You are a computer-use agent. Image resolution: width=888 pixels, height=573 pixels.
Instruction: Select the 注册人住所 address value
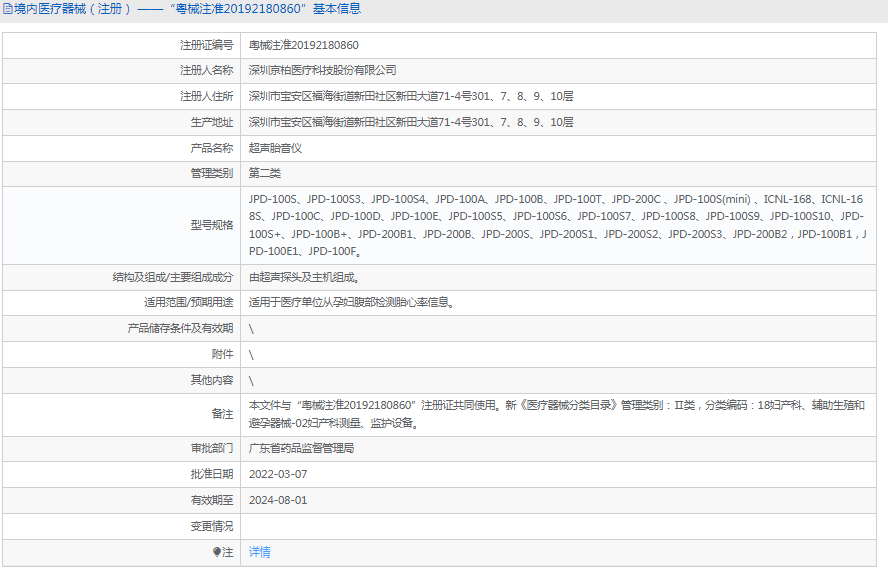411,96
